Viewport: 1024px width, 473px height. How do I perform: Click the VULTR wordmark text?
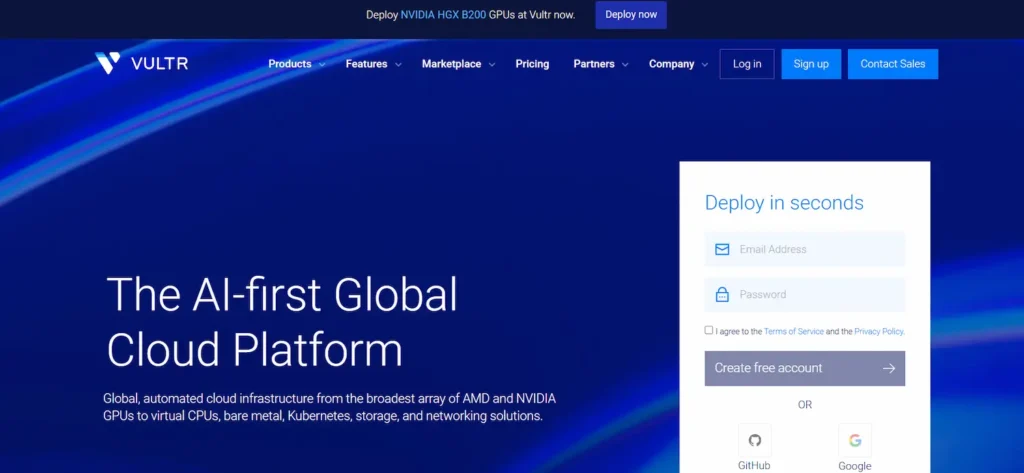[159, 64]
